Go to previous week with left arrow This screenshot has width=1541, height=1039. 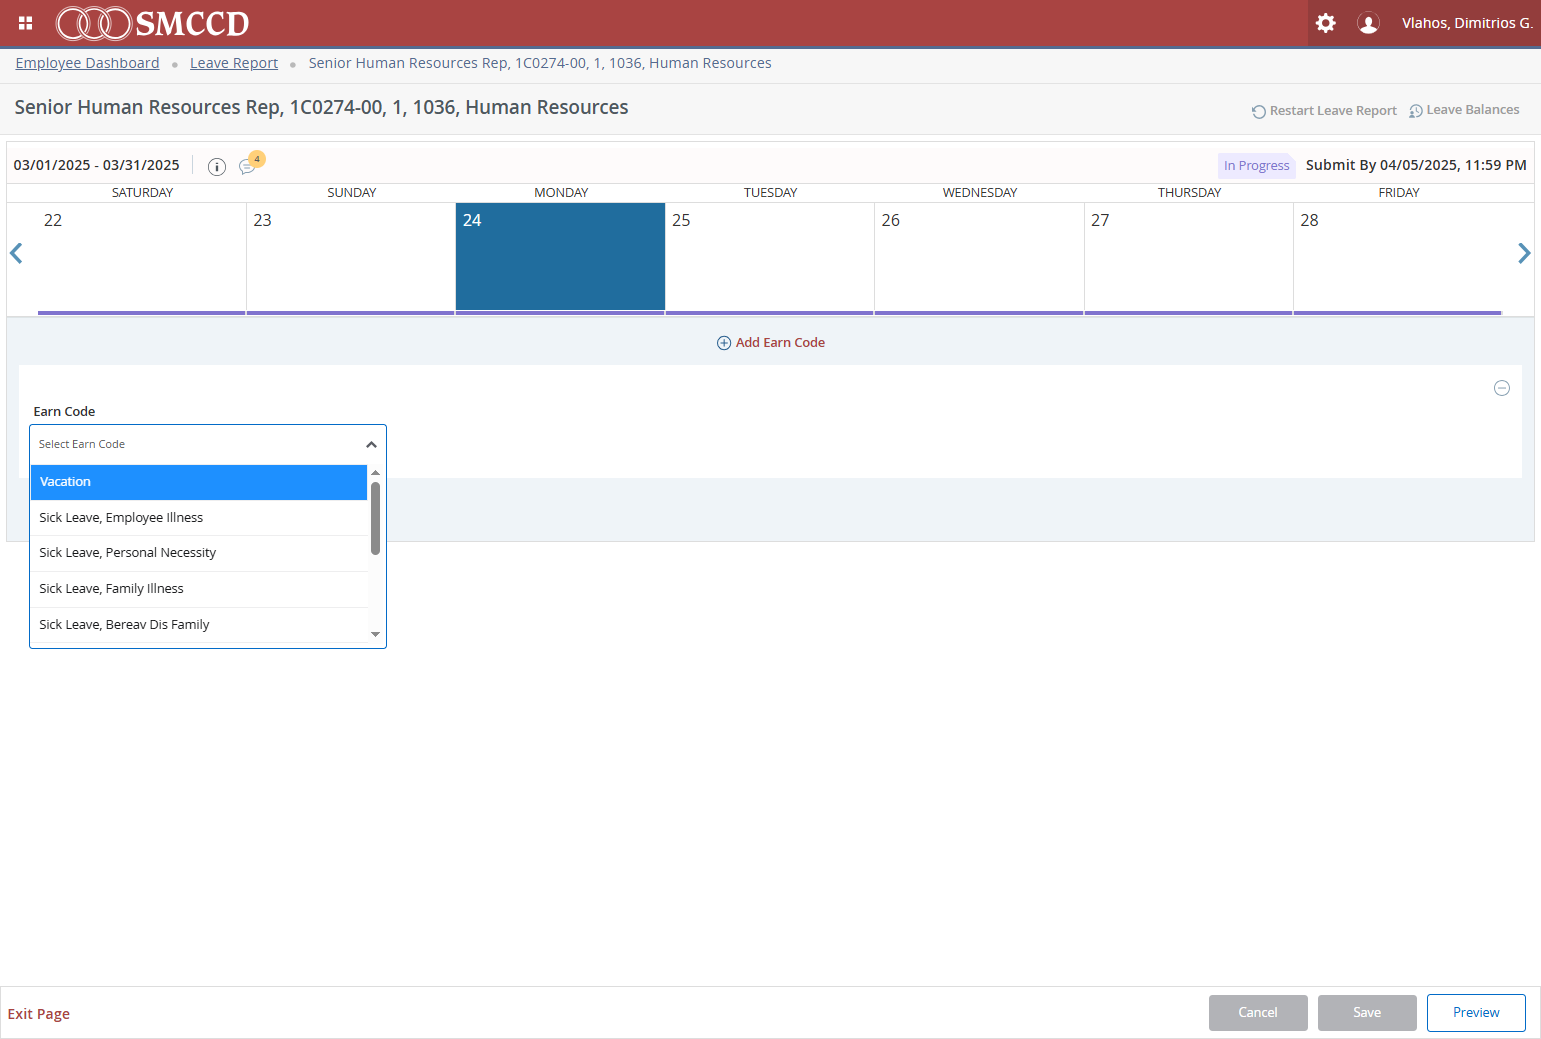pyautogui.click(x=16, y=253)
